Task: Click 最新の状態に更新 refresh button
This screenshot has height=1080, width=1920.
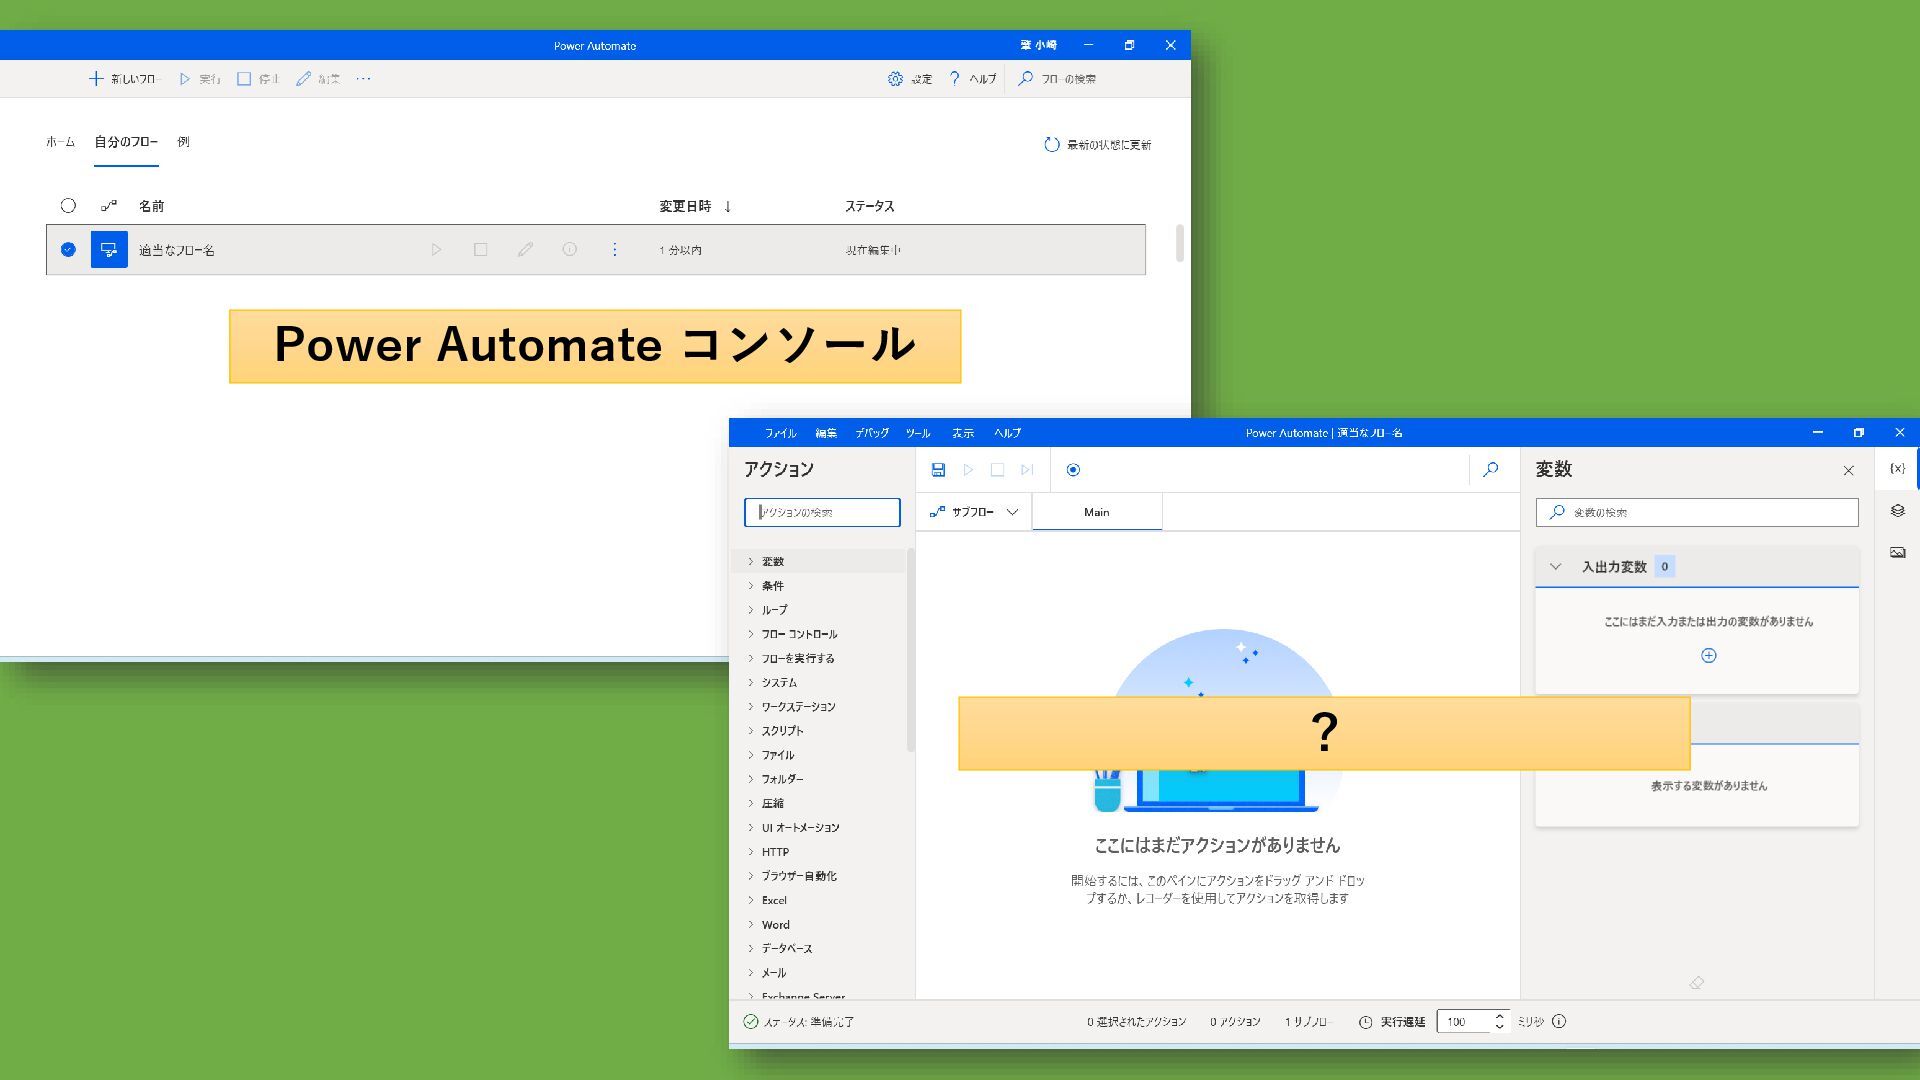Action: coord(1097,145)
